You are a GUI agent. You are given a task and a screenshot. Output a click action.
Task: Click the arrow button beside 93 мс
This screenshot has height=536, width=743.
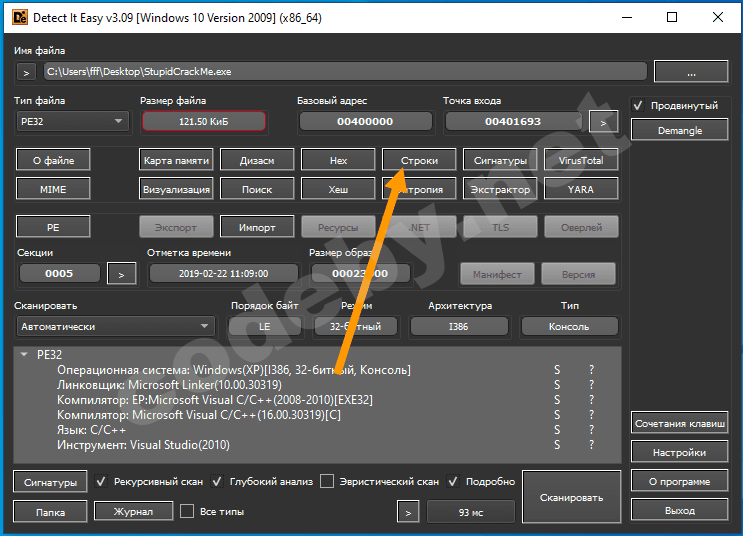408,512
